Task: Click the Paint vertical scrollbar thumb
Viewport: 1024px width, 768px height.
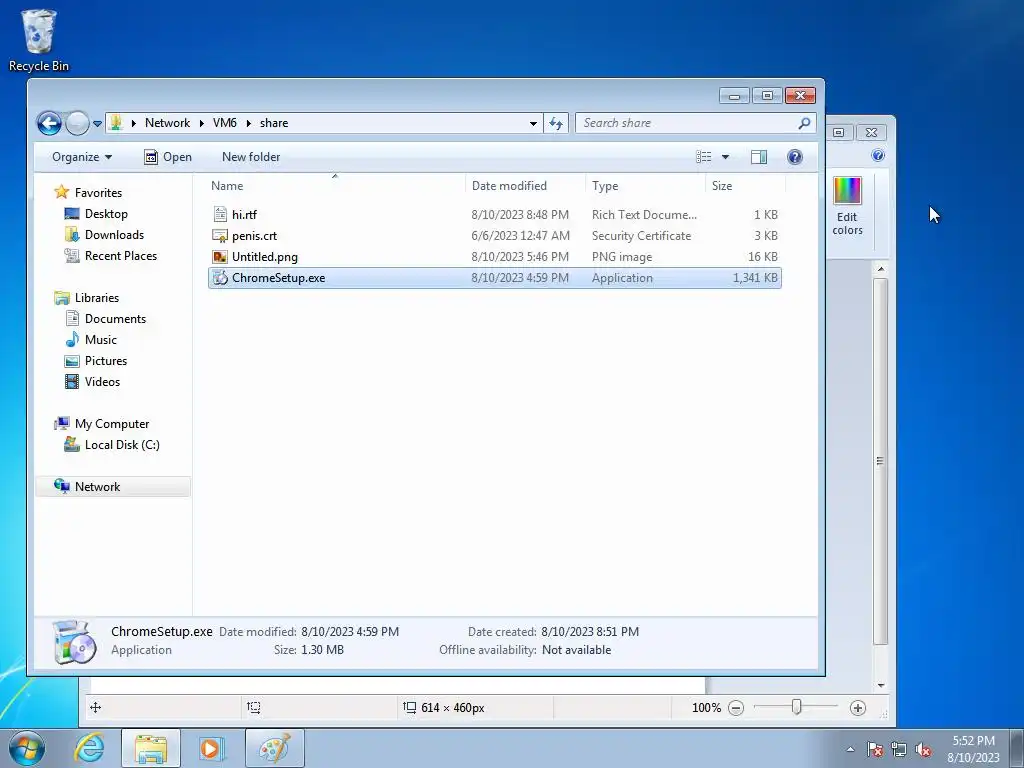Action: [880, 461]
